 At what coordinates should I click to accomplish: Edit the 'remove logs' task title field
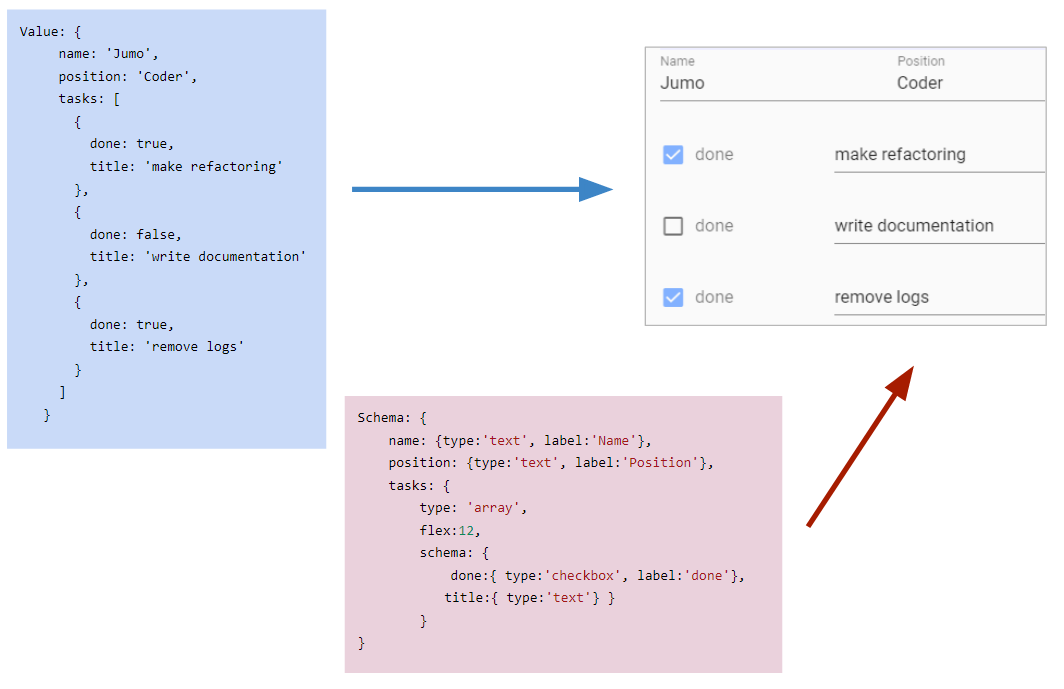939,297
